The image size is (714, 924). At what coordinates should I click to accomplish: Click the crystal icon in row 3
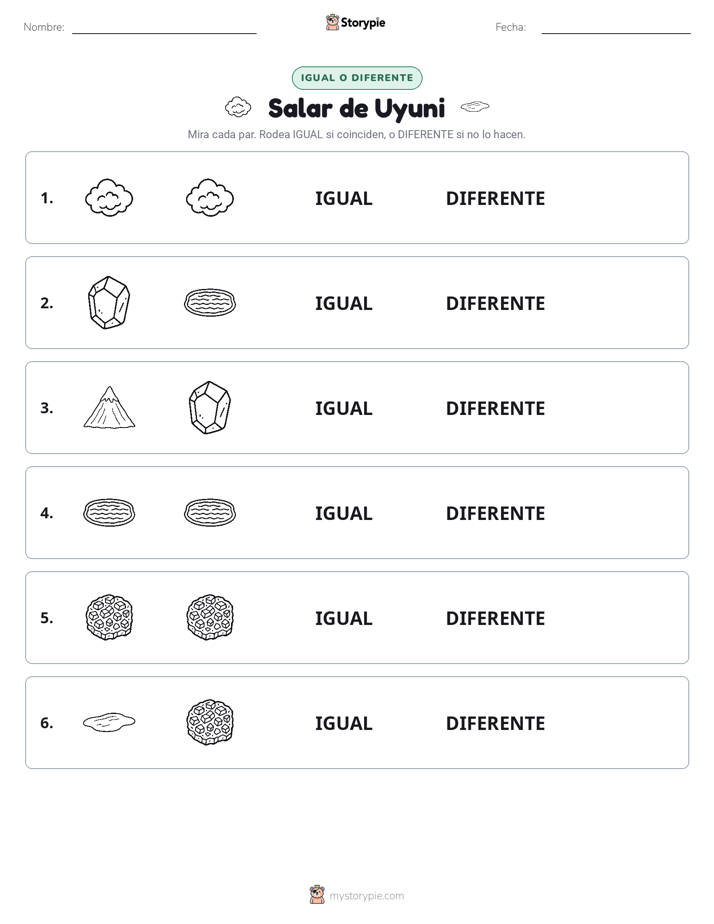tap(210, 408)
